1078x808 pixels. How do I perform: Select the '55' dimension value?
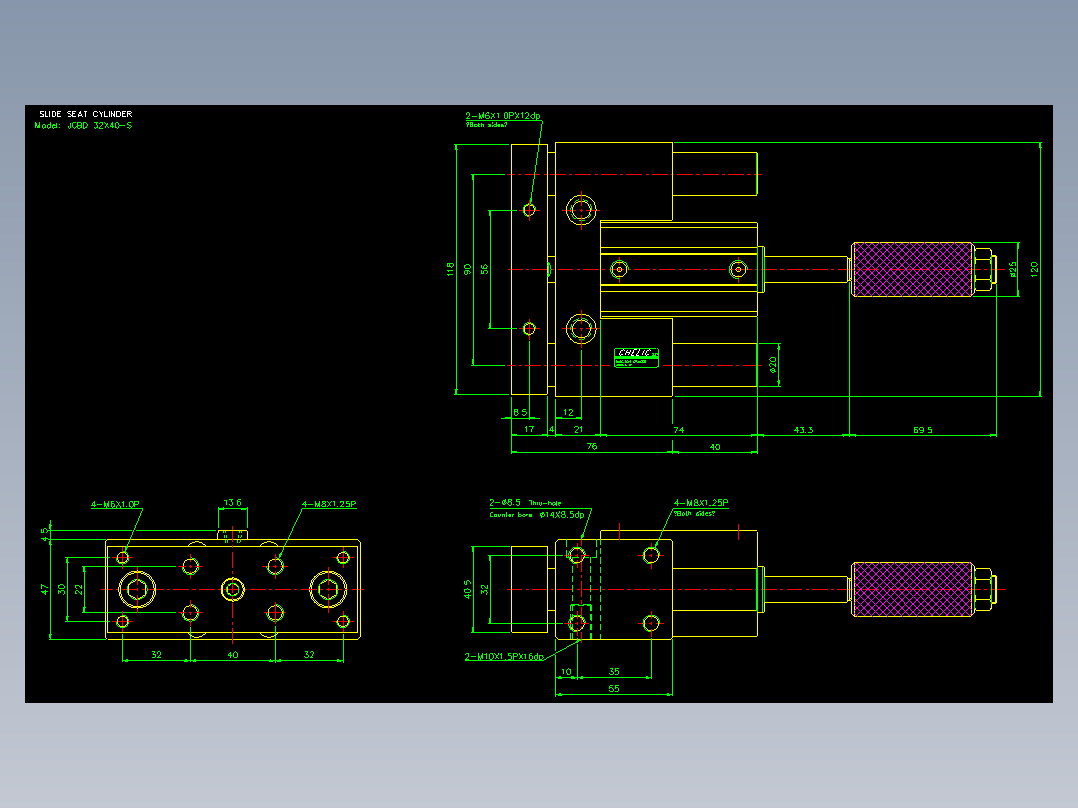(614, 688)
